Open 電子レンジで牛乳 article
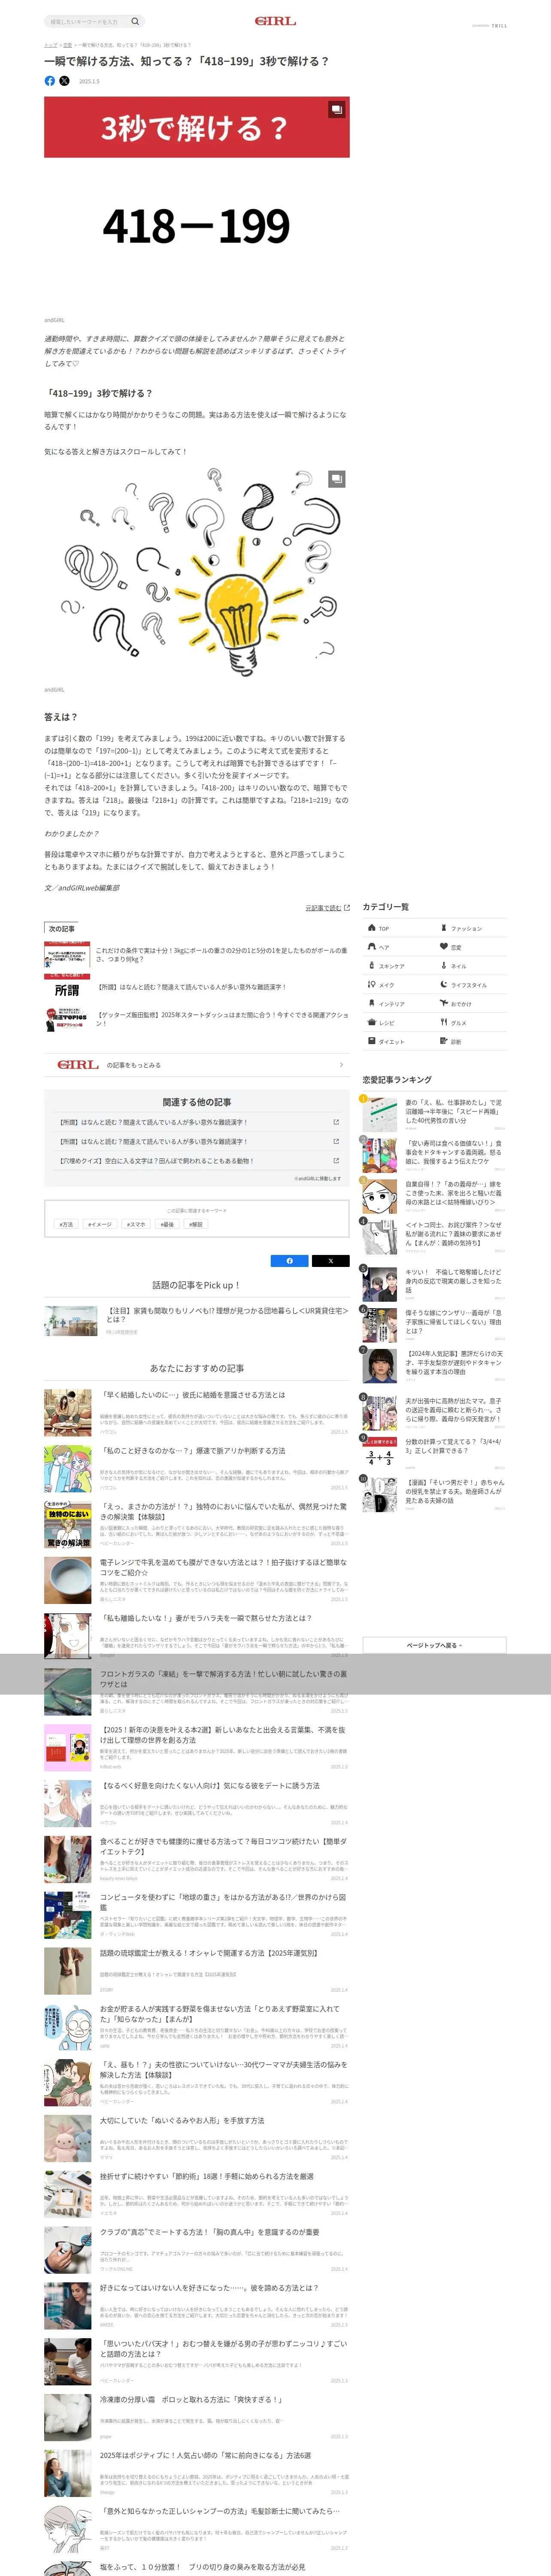The width and height of the screenshot is (551, 2576). click(197, 1580)
